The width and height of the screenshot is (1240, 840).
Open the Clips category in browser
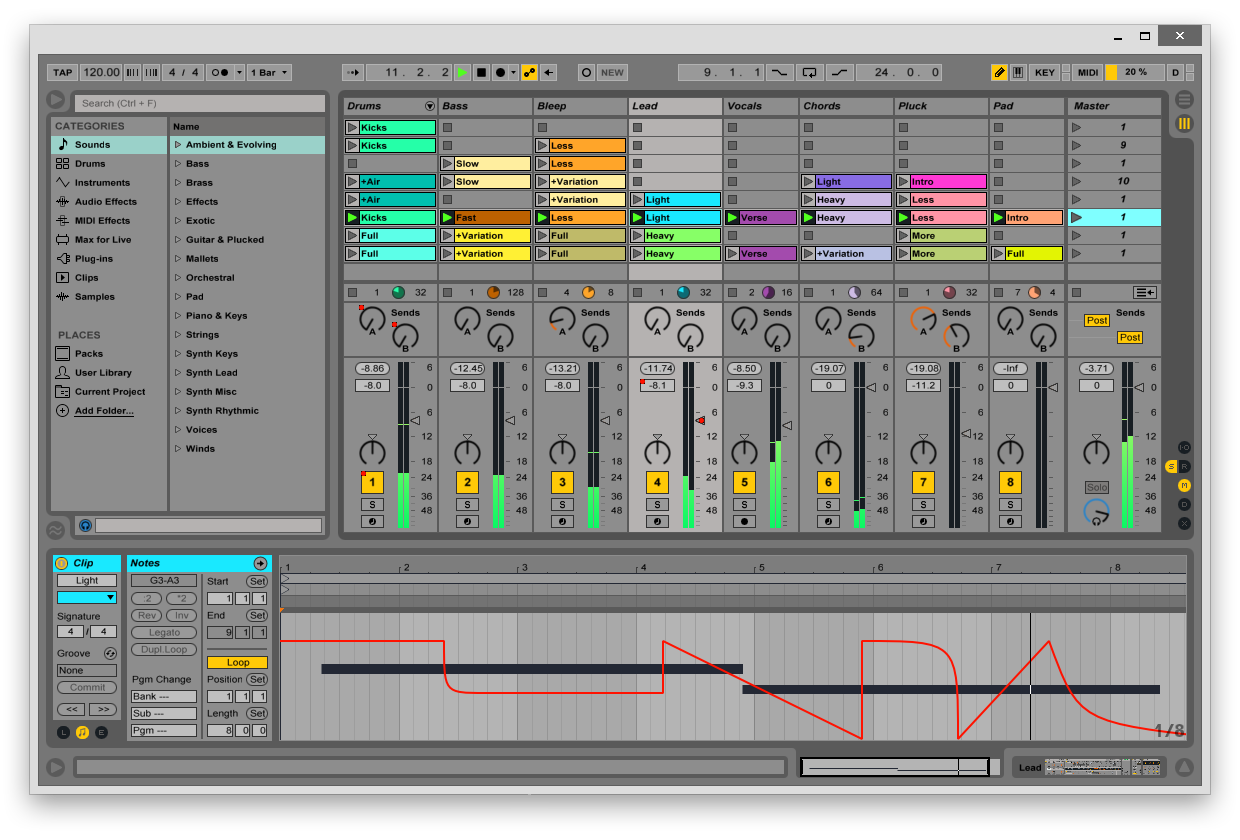(87, 278)
